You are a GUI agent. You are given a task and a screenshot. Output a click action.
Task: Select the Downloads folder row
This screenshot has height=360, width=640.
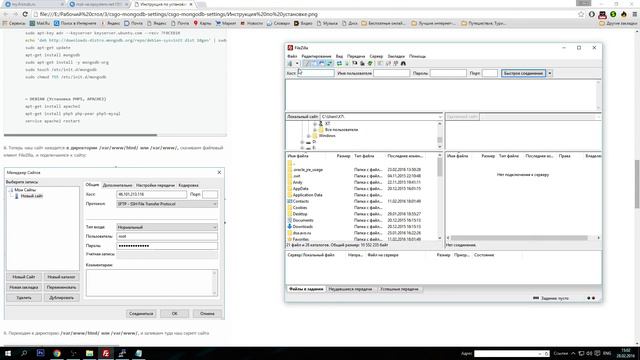(302, 227)
